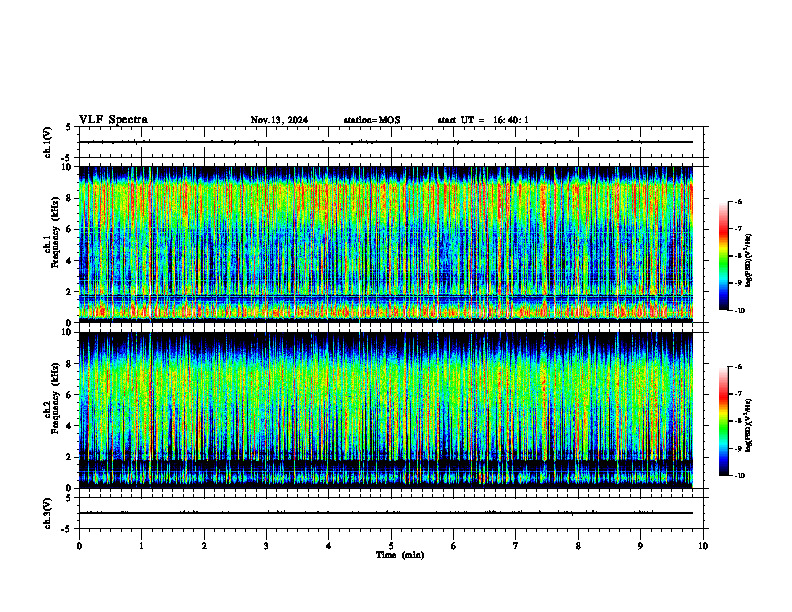Click the 'ch.1(V)' axis label
Screen dimensions: 792x612
coord(48,142)
